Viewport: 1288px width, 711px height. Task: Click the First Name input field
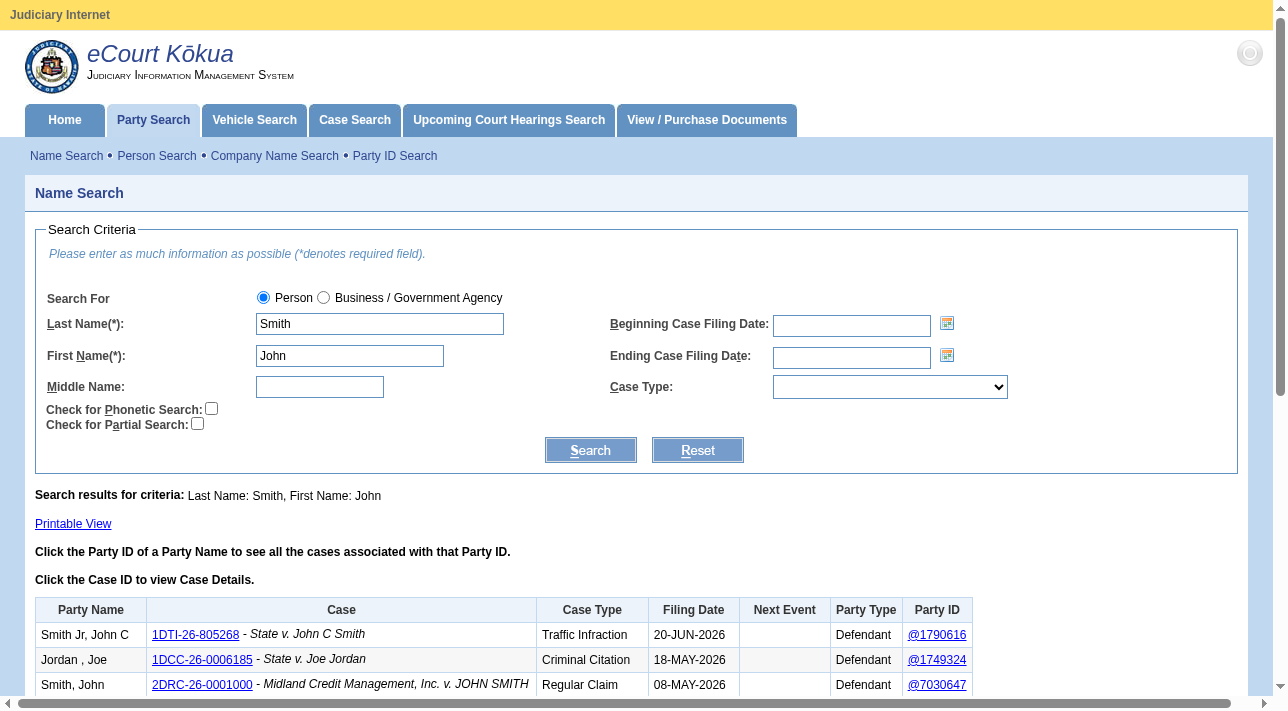click(x=350, y=356)
